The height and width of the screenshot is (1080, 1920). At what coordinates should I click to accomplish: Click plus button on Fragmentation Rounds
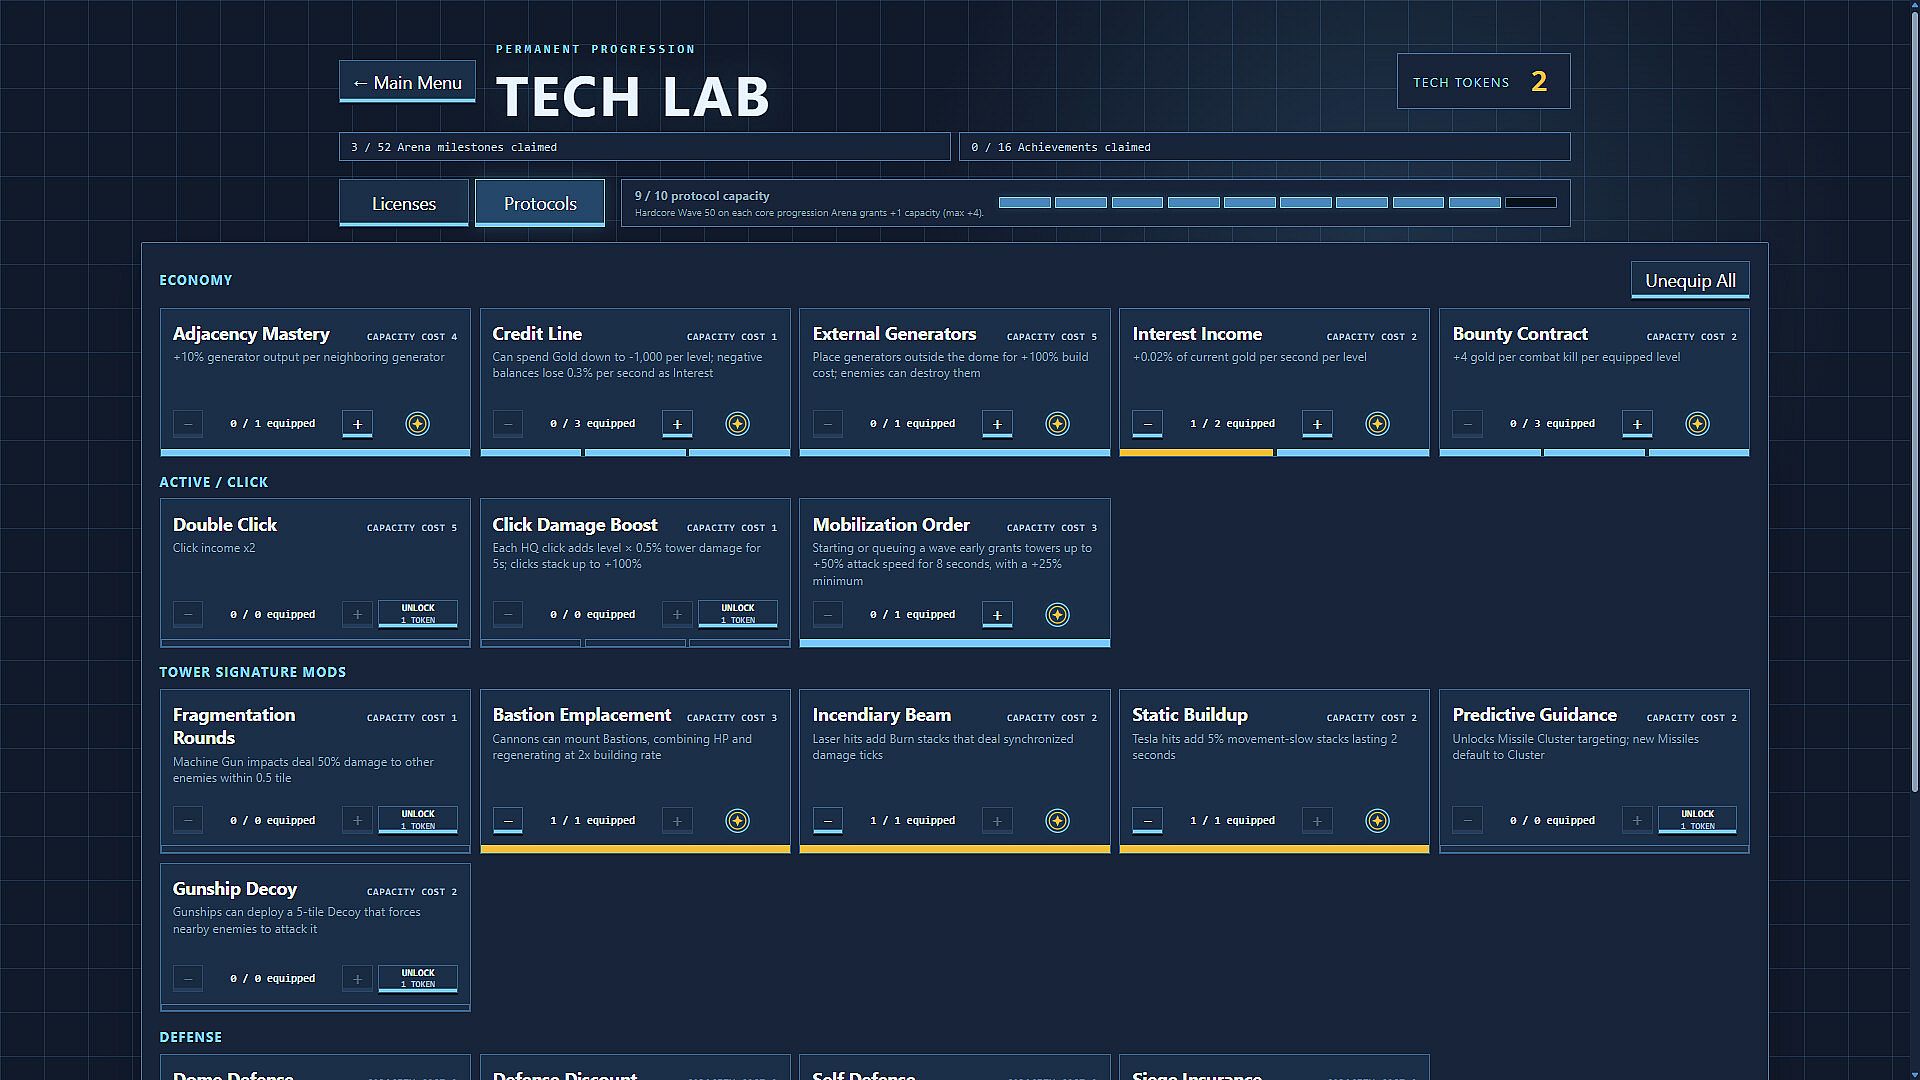click(x=357, y=821)
